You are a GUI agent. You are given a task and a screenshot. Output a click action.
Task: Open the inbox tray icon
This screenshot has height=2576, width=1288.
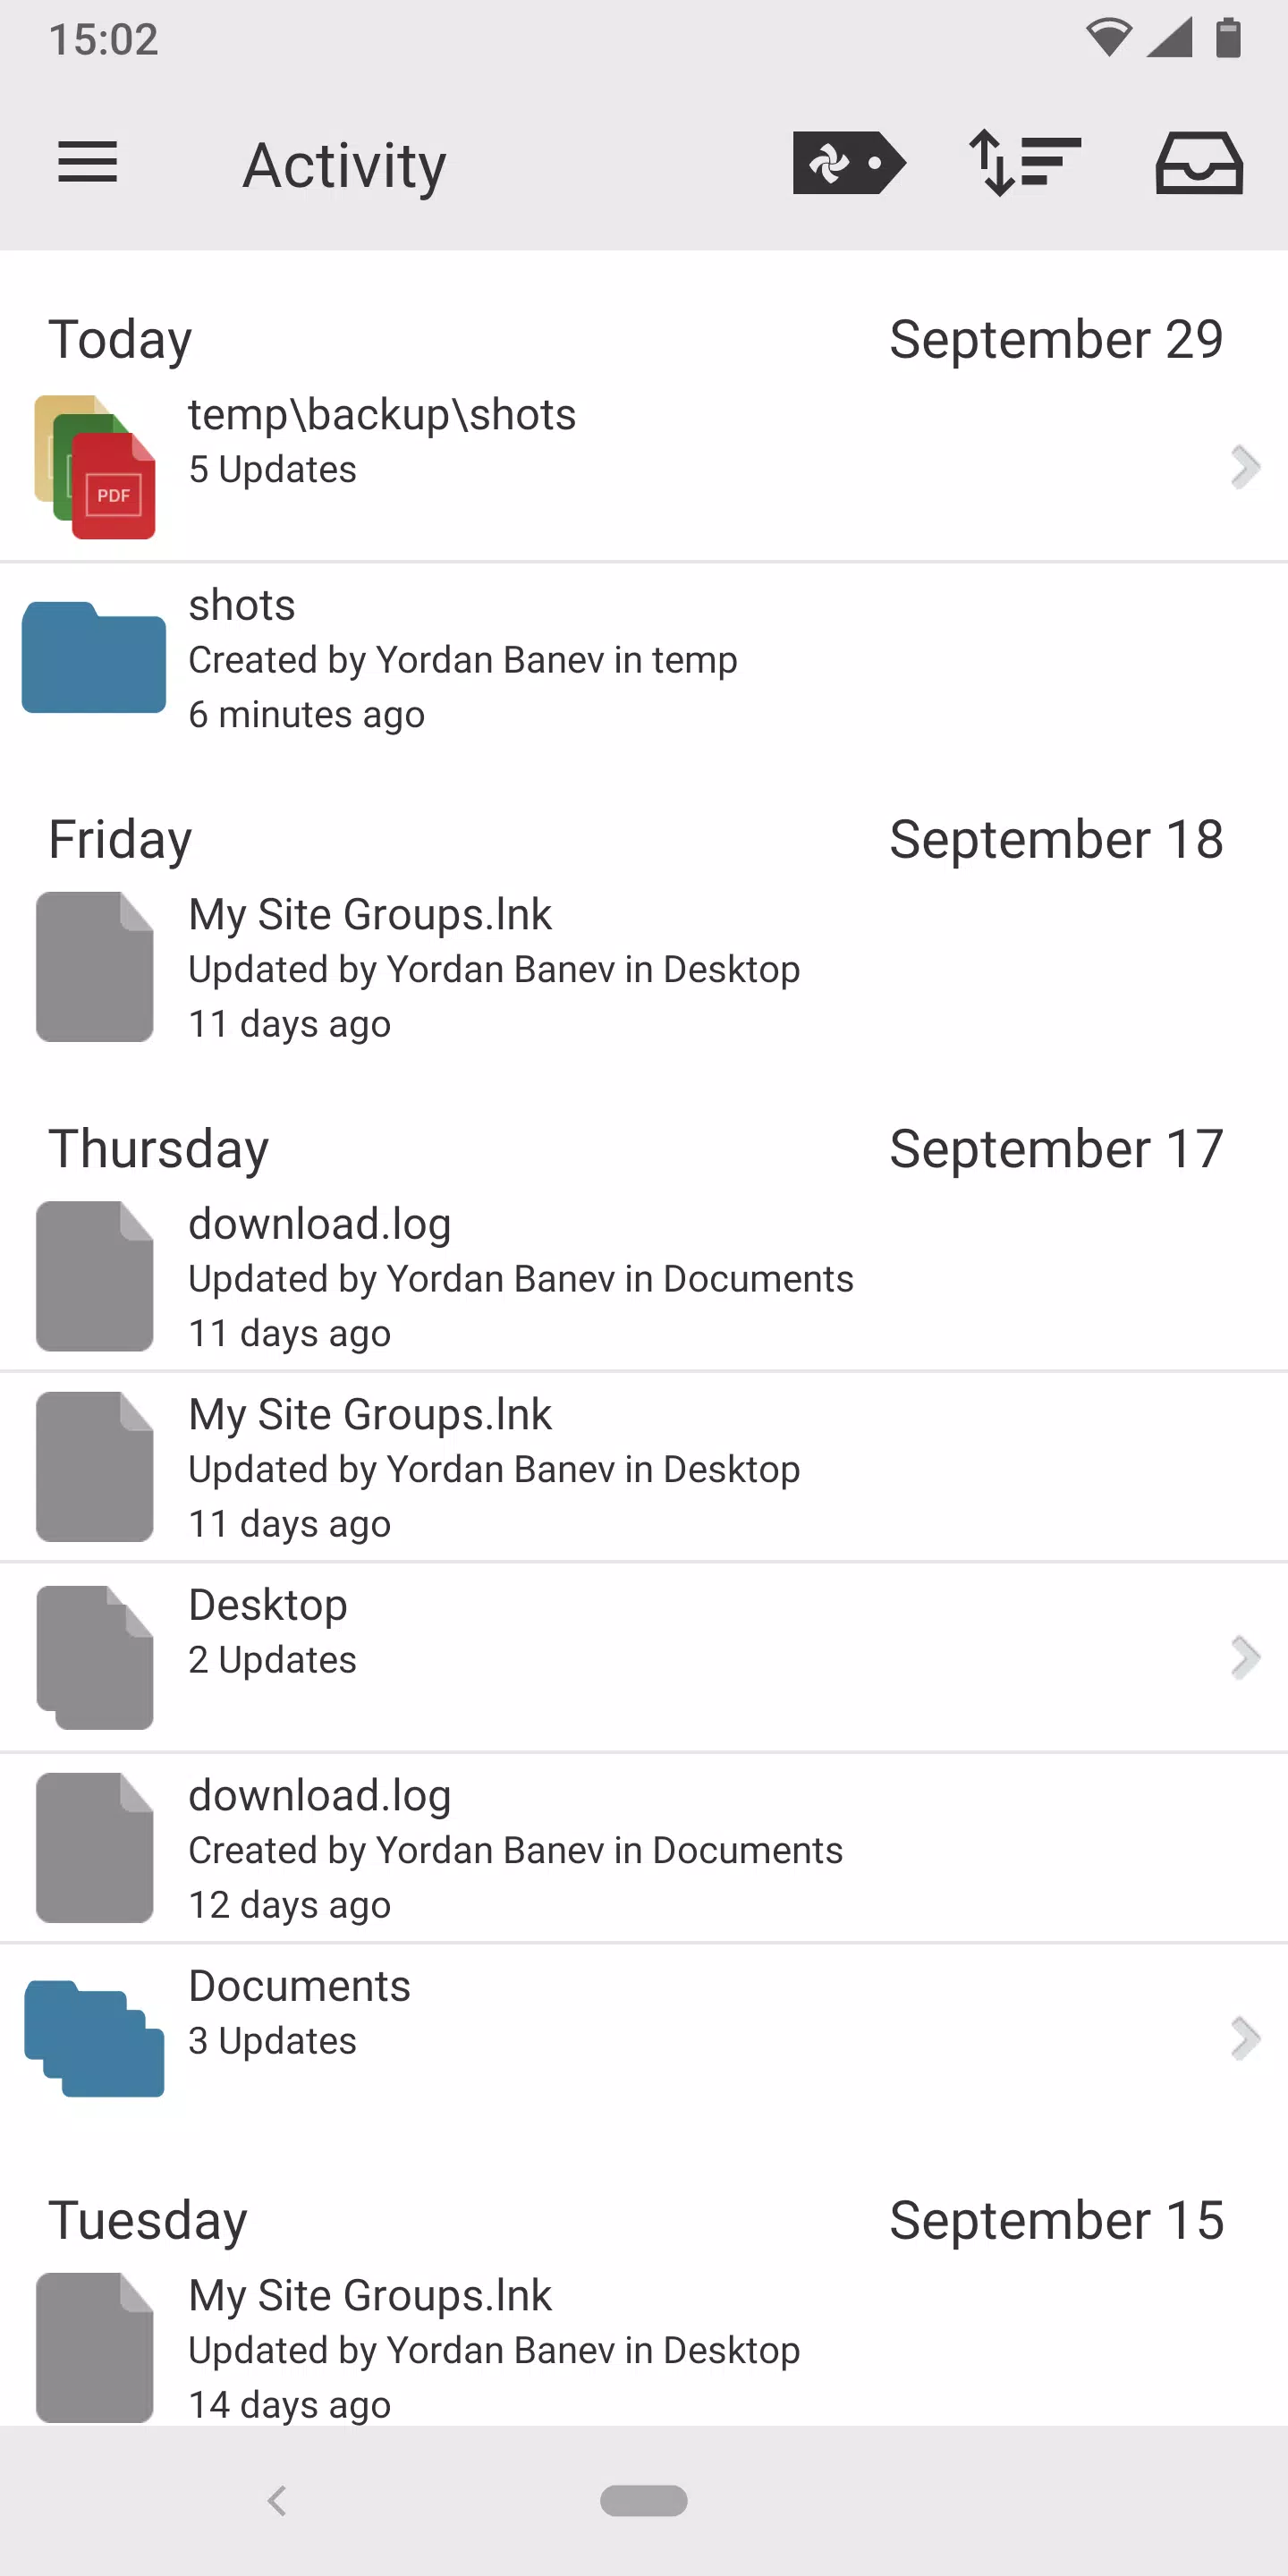tap(1199, 163)
